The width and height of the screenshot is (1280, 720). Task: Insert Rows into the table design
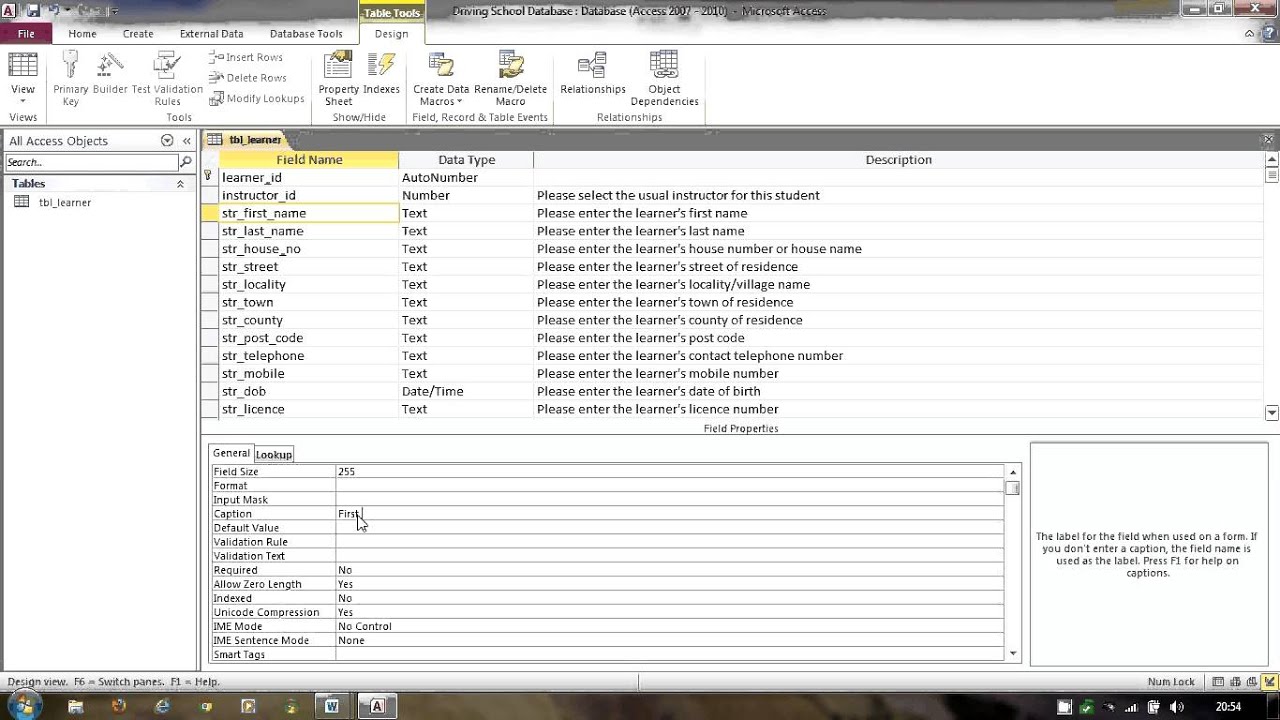coord(246,58)
